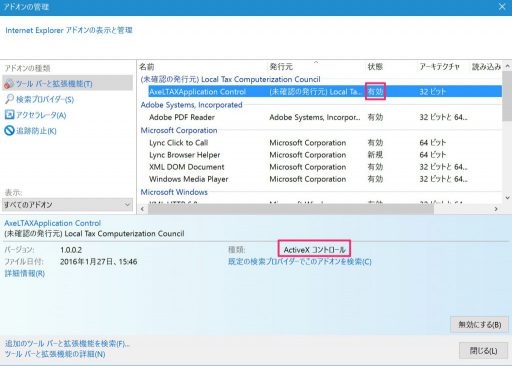
Task: Close the アドオンの管理 window
Action: (502, 7)
